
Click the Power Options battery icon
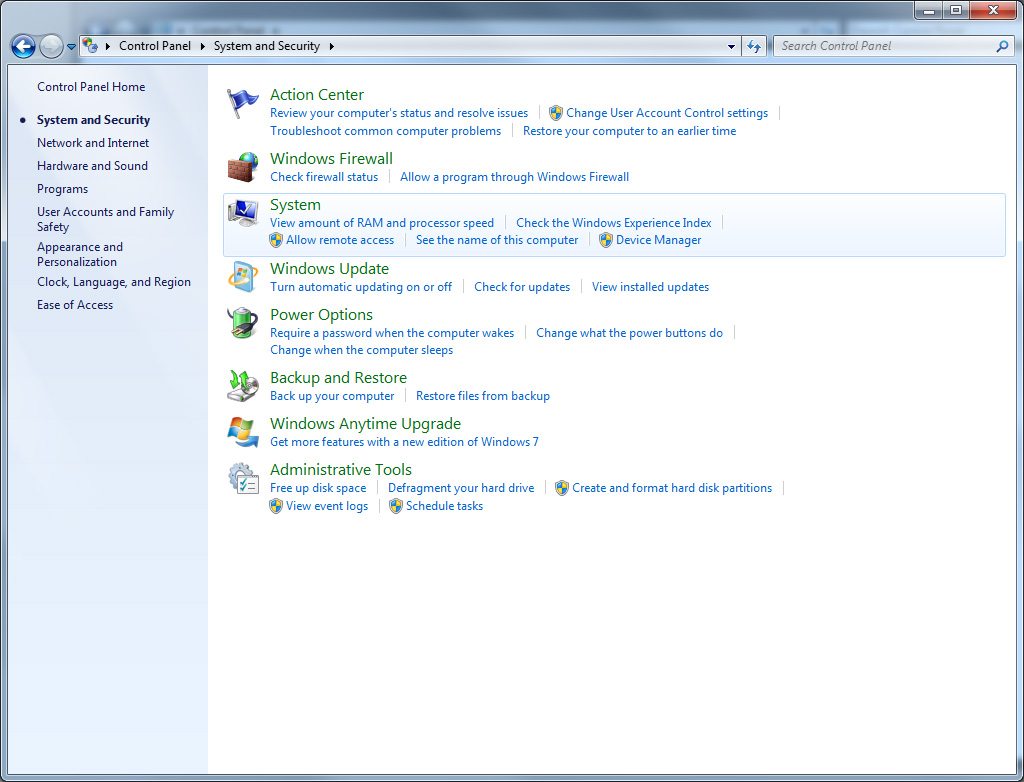243,323
